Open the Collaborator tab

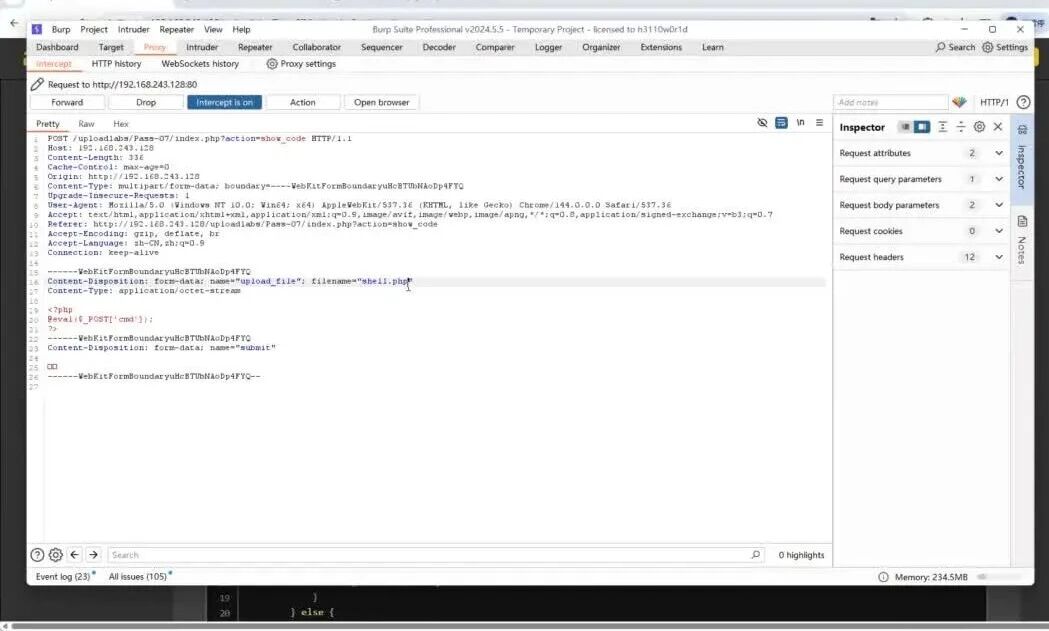click(316, 48)
